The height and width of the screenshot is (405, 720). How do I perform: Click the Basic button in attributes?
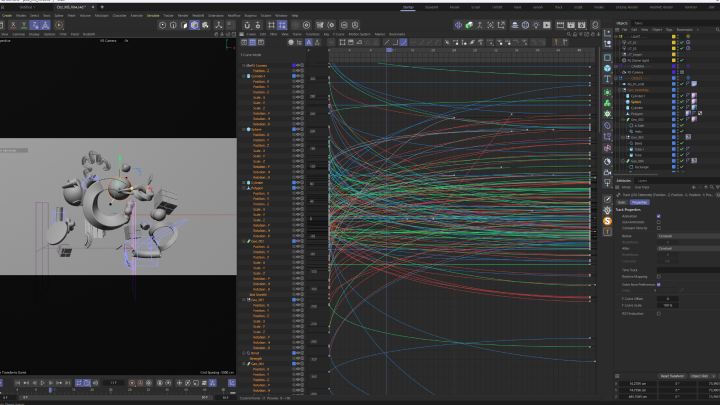click(622, 202)
